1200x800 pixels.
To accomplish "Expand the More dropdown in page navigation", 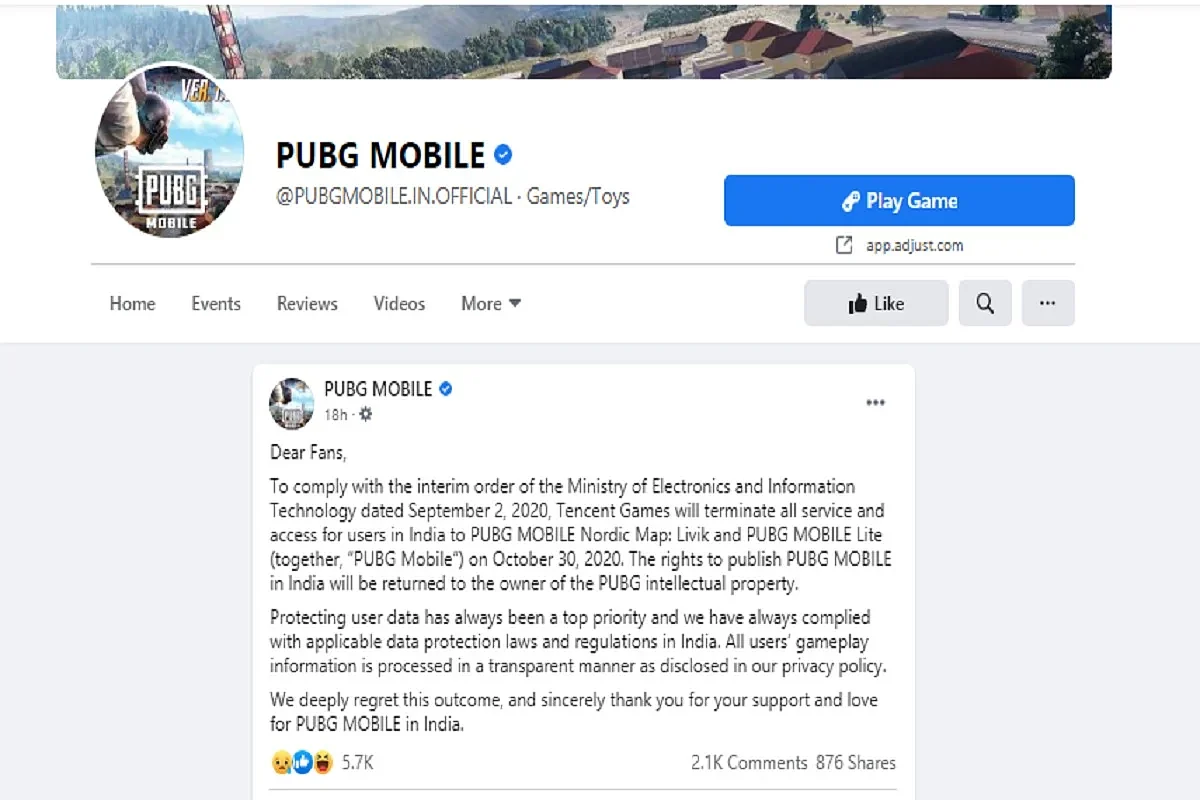I will [491, 303].
